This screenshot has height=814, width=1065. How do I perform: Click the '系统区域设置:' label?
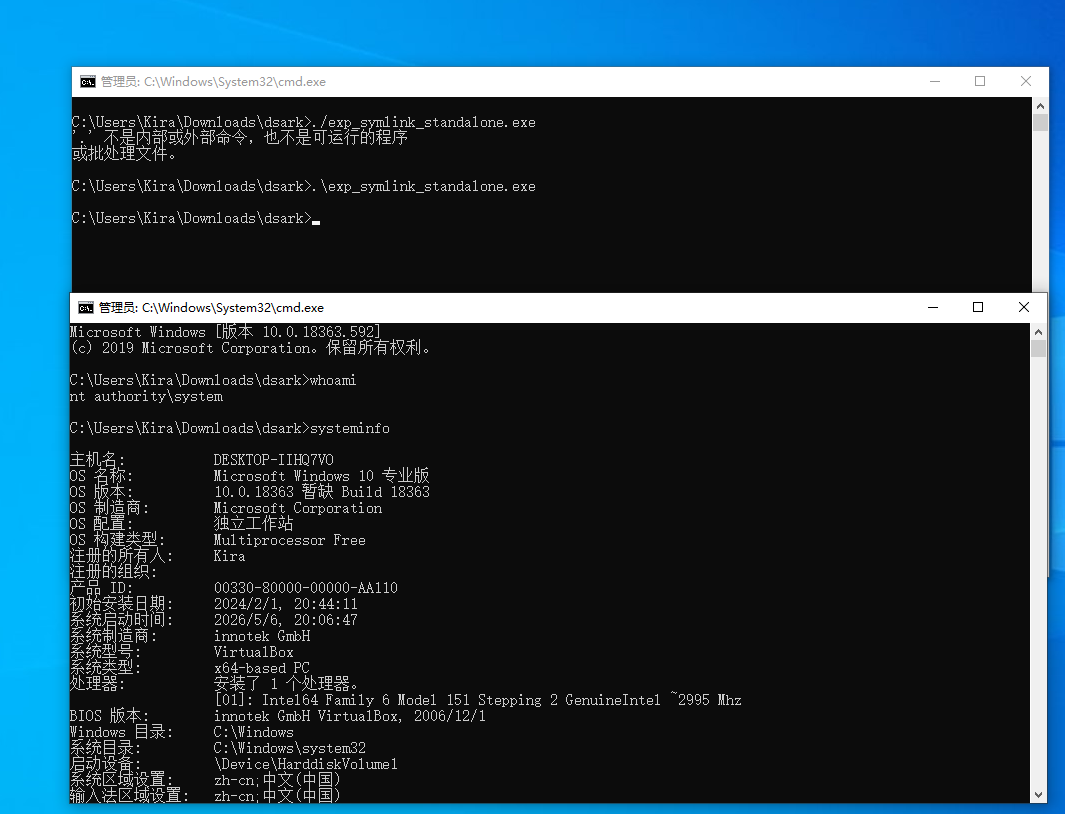tap(122, 780)
